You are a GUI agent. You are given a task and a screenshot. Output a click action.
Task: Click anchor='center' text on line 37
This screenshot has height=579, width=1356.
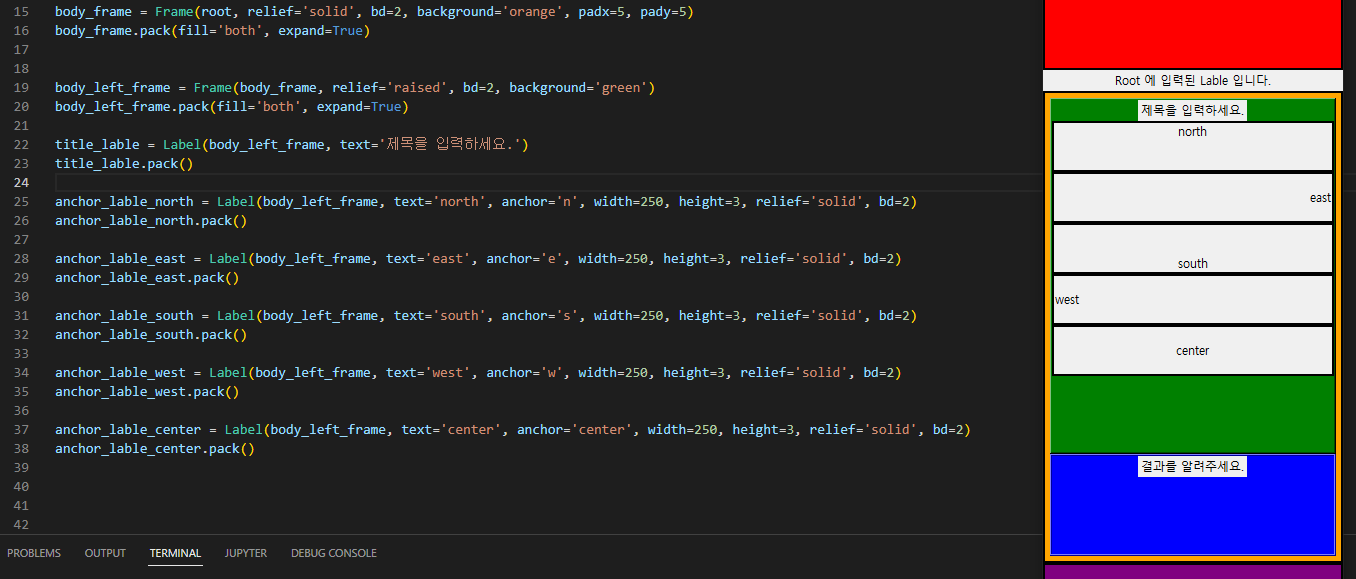point(575,429)
